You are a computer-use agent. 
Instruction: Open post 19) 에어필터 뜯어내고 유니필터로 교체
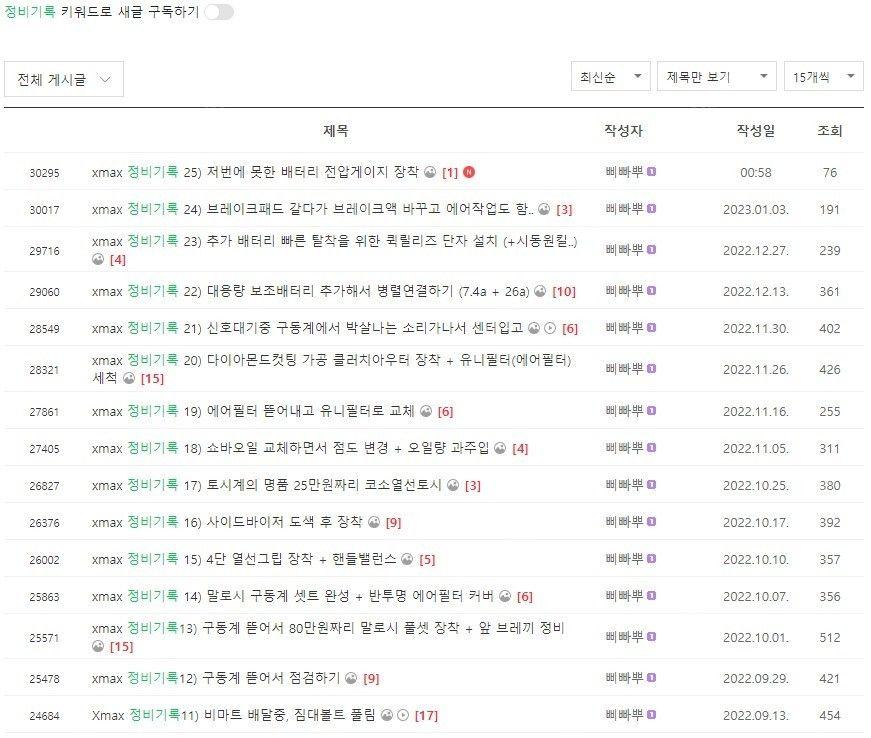click(253, 411)
